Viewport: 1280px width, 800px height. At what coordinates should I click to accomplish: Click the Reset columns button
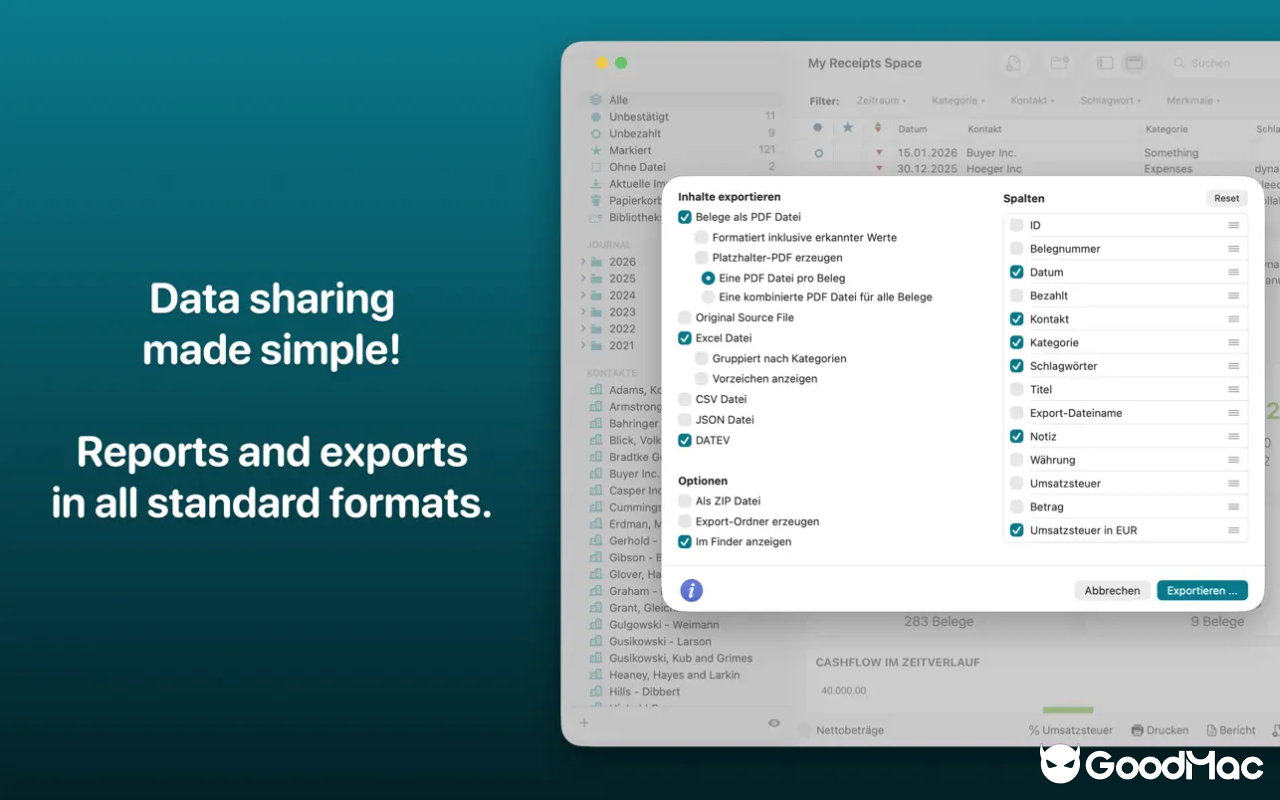pyautogui.click(x=1226, y=198)
